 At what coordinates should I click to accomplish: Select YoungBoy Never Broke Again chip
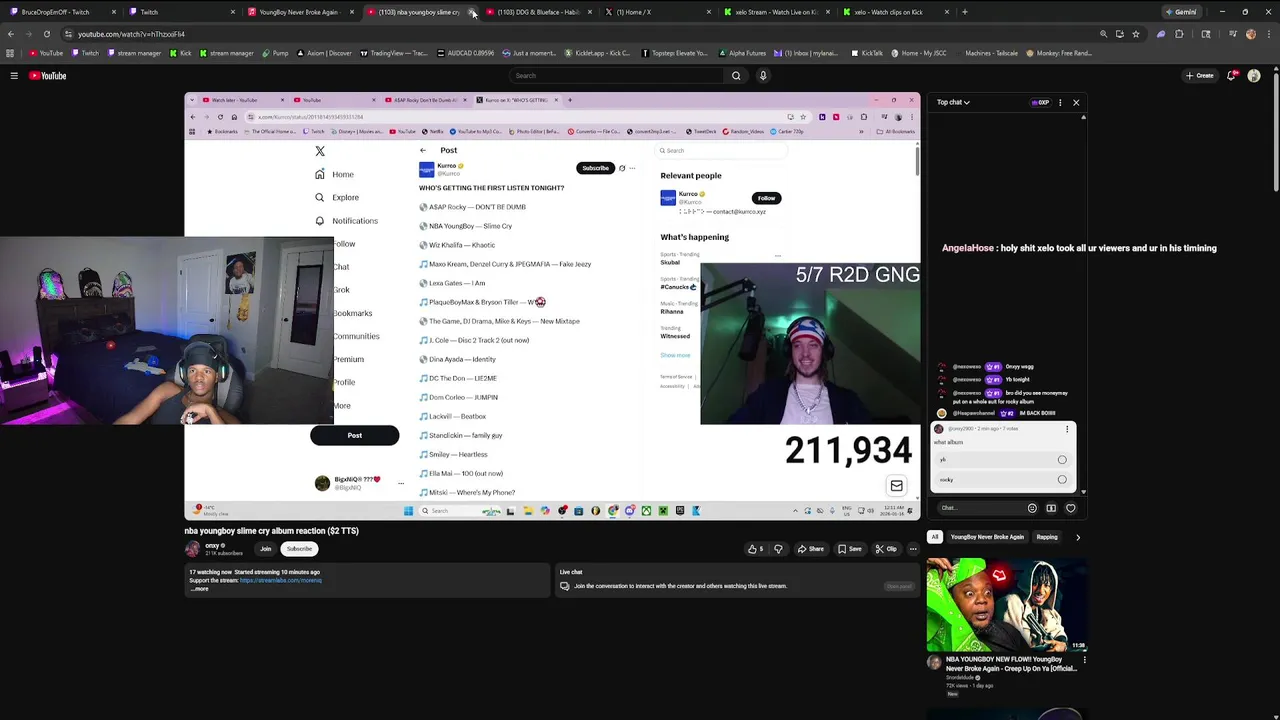(x=987, y=537)
